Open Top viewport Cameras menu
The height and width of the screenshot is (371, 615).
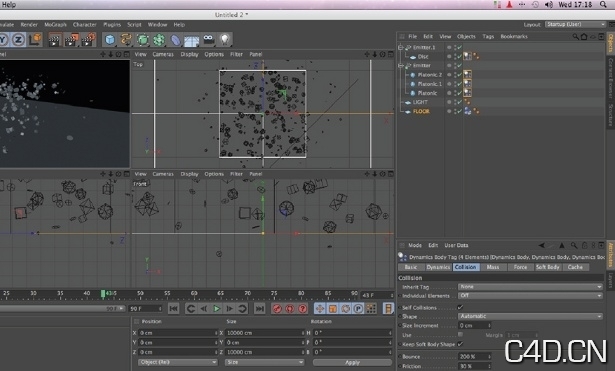163,54
